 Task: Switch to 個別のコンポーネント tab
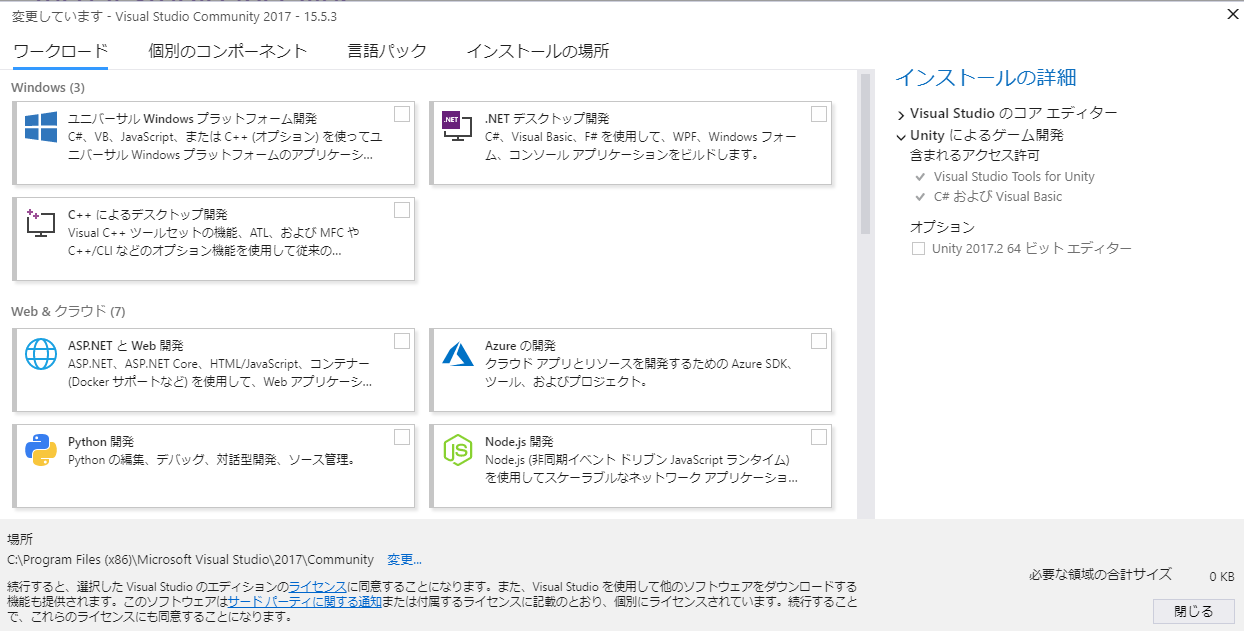227,51
